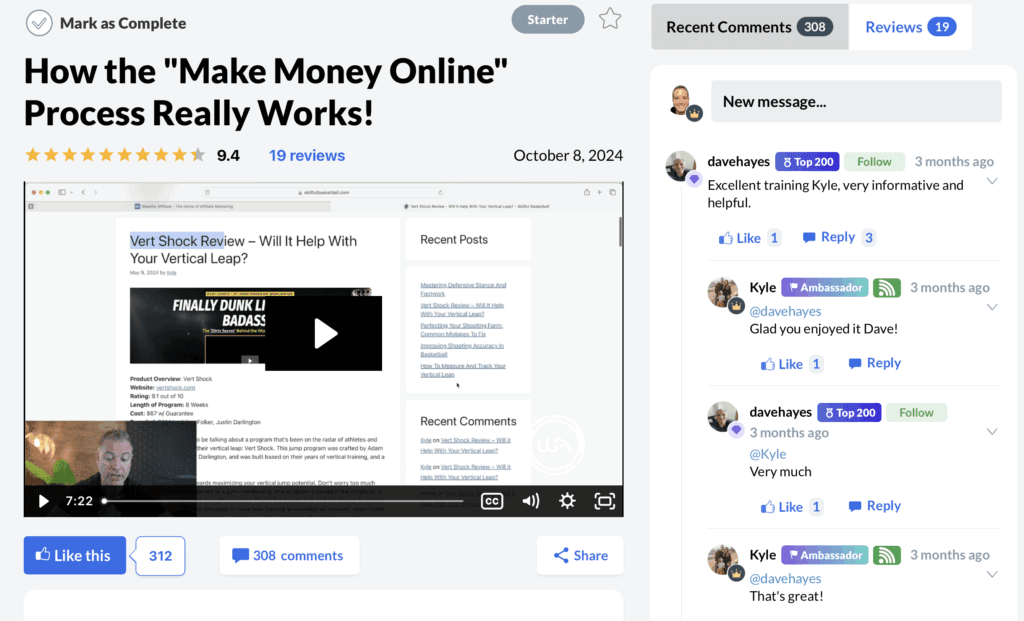
Task: Open the 308 comments button
Action: click(x=289, y=555)
